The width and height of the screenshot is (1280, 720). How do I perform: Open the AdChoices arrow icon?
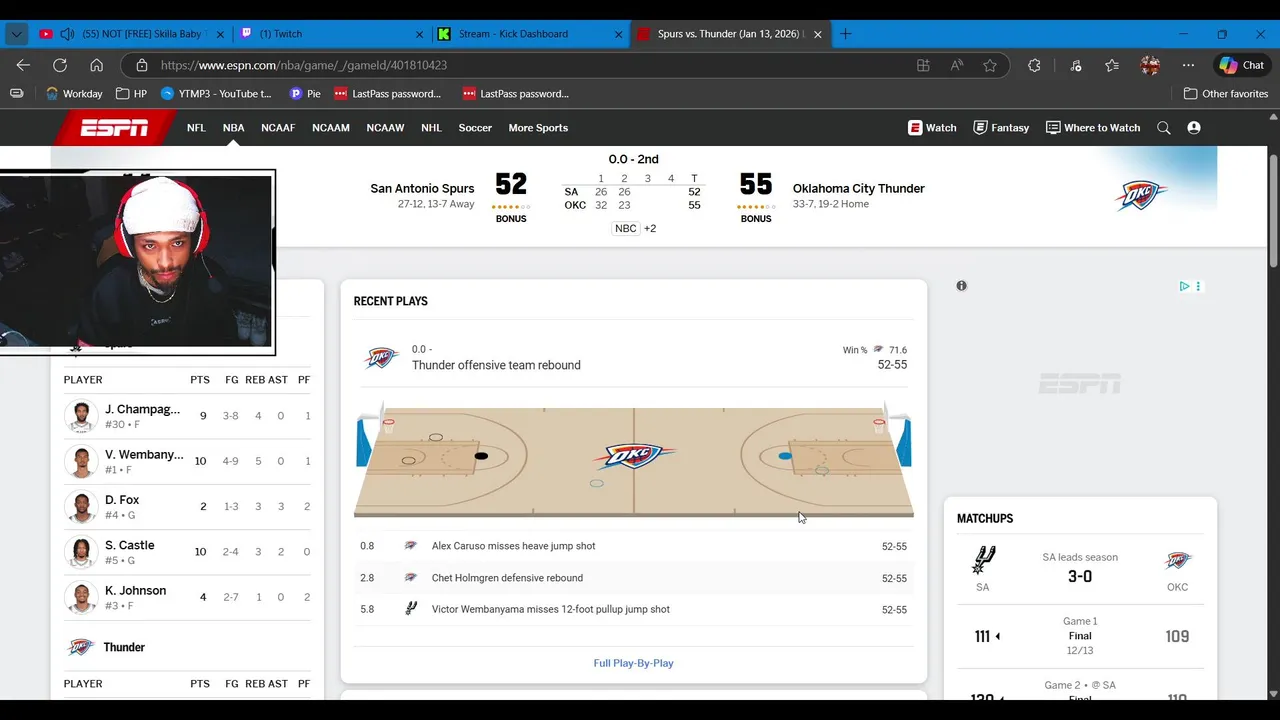point(1184,286)
